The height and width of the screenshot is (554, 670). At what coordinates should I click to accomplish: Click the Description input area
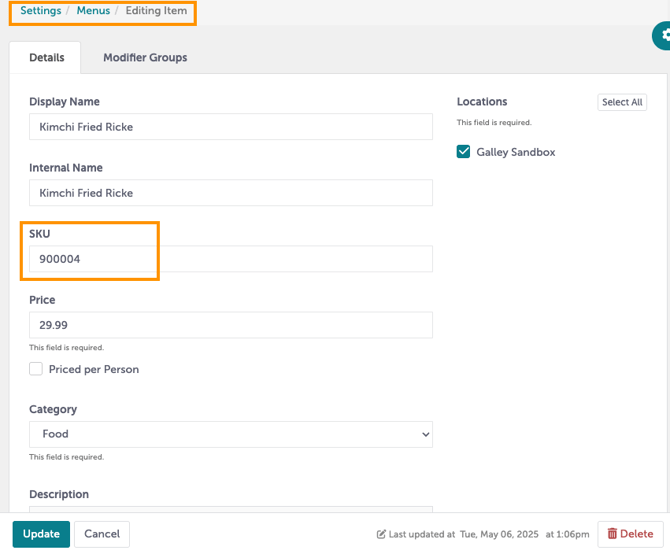pyautogui.click(x=231, y=511)
